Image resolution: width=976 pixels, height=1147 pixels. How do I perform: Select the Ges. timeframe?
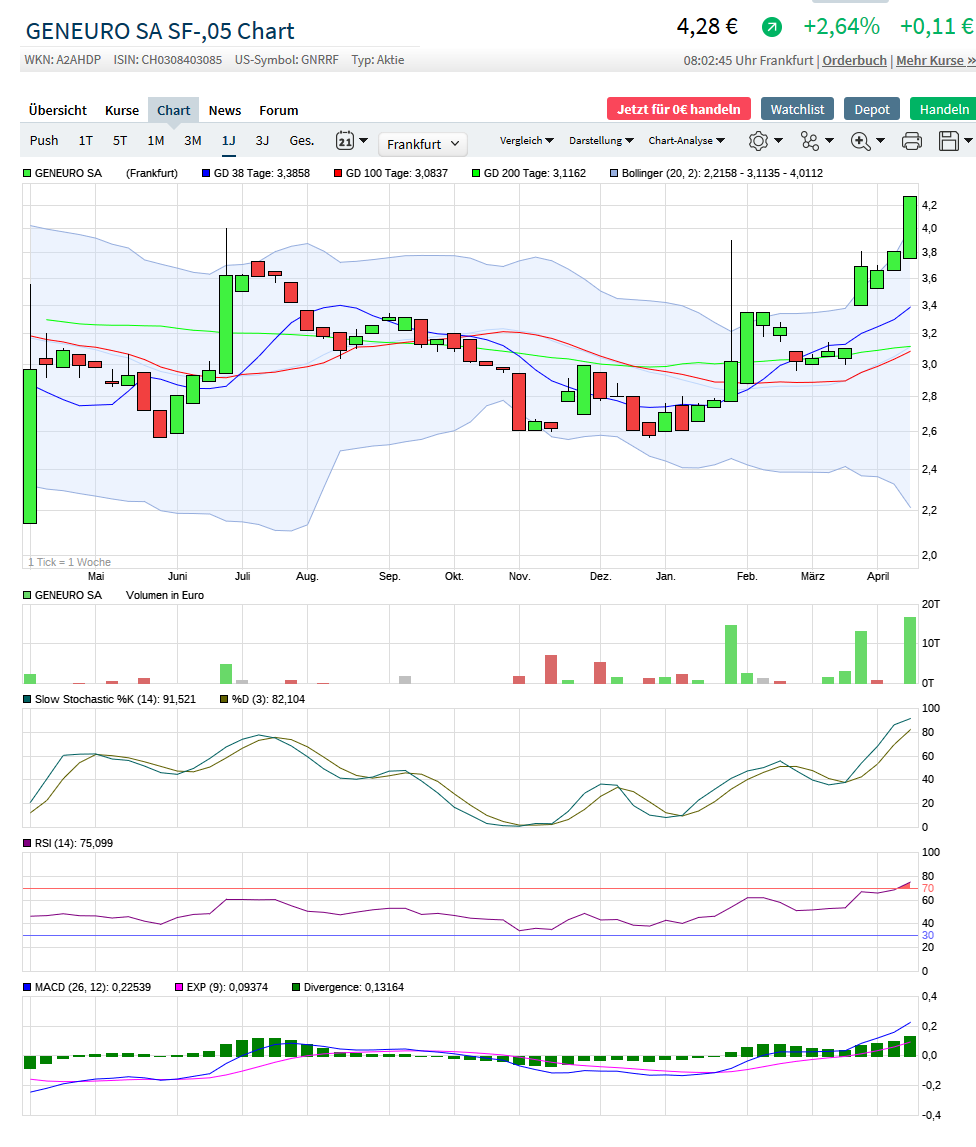point(301,140)
